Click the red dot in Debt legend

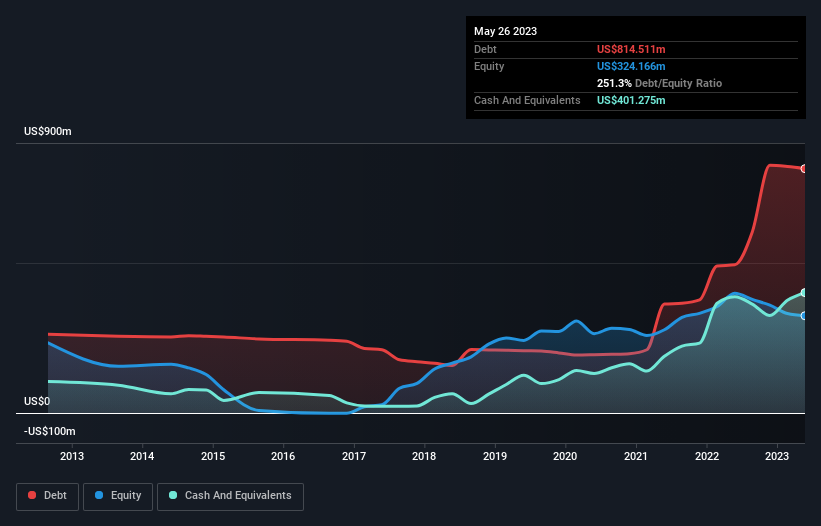coord(32,495)
